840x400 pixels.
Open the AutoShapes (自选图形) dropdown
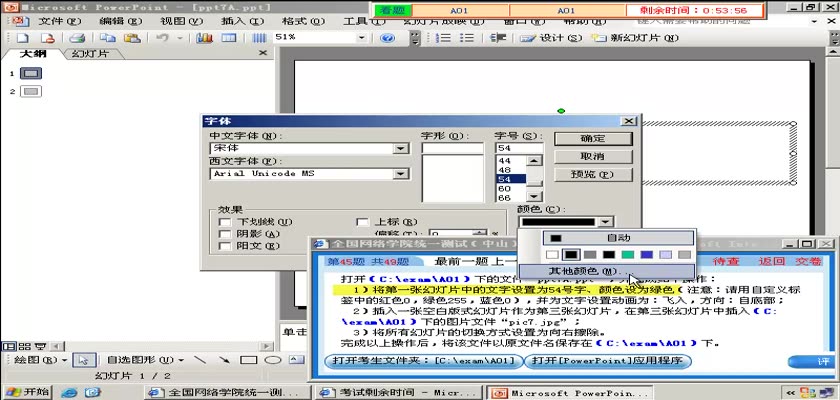(x=145, y=360)
